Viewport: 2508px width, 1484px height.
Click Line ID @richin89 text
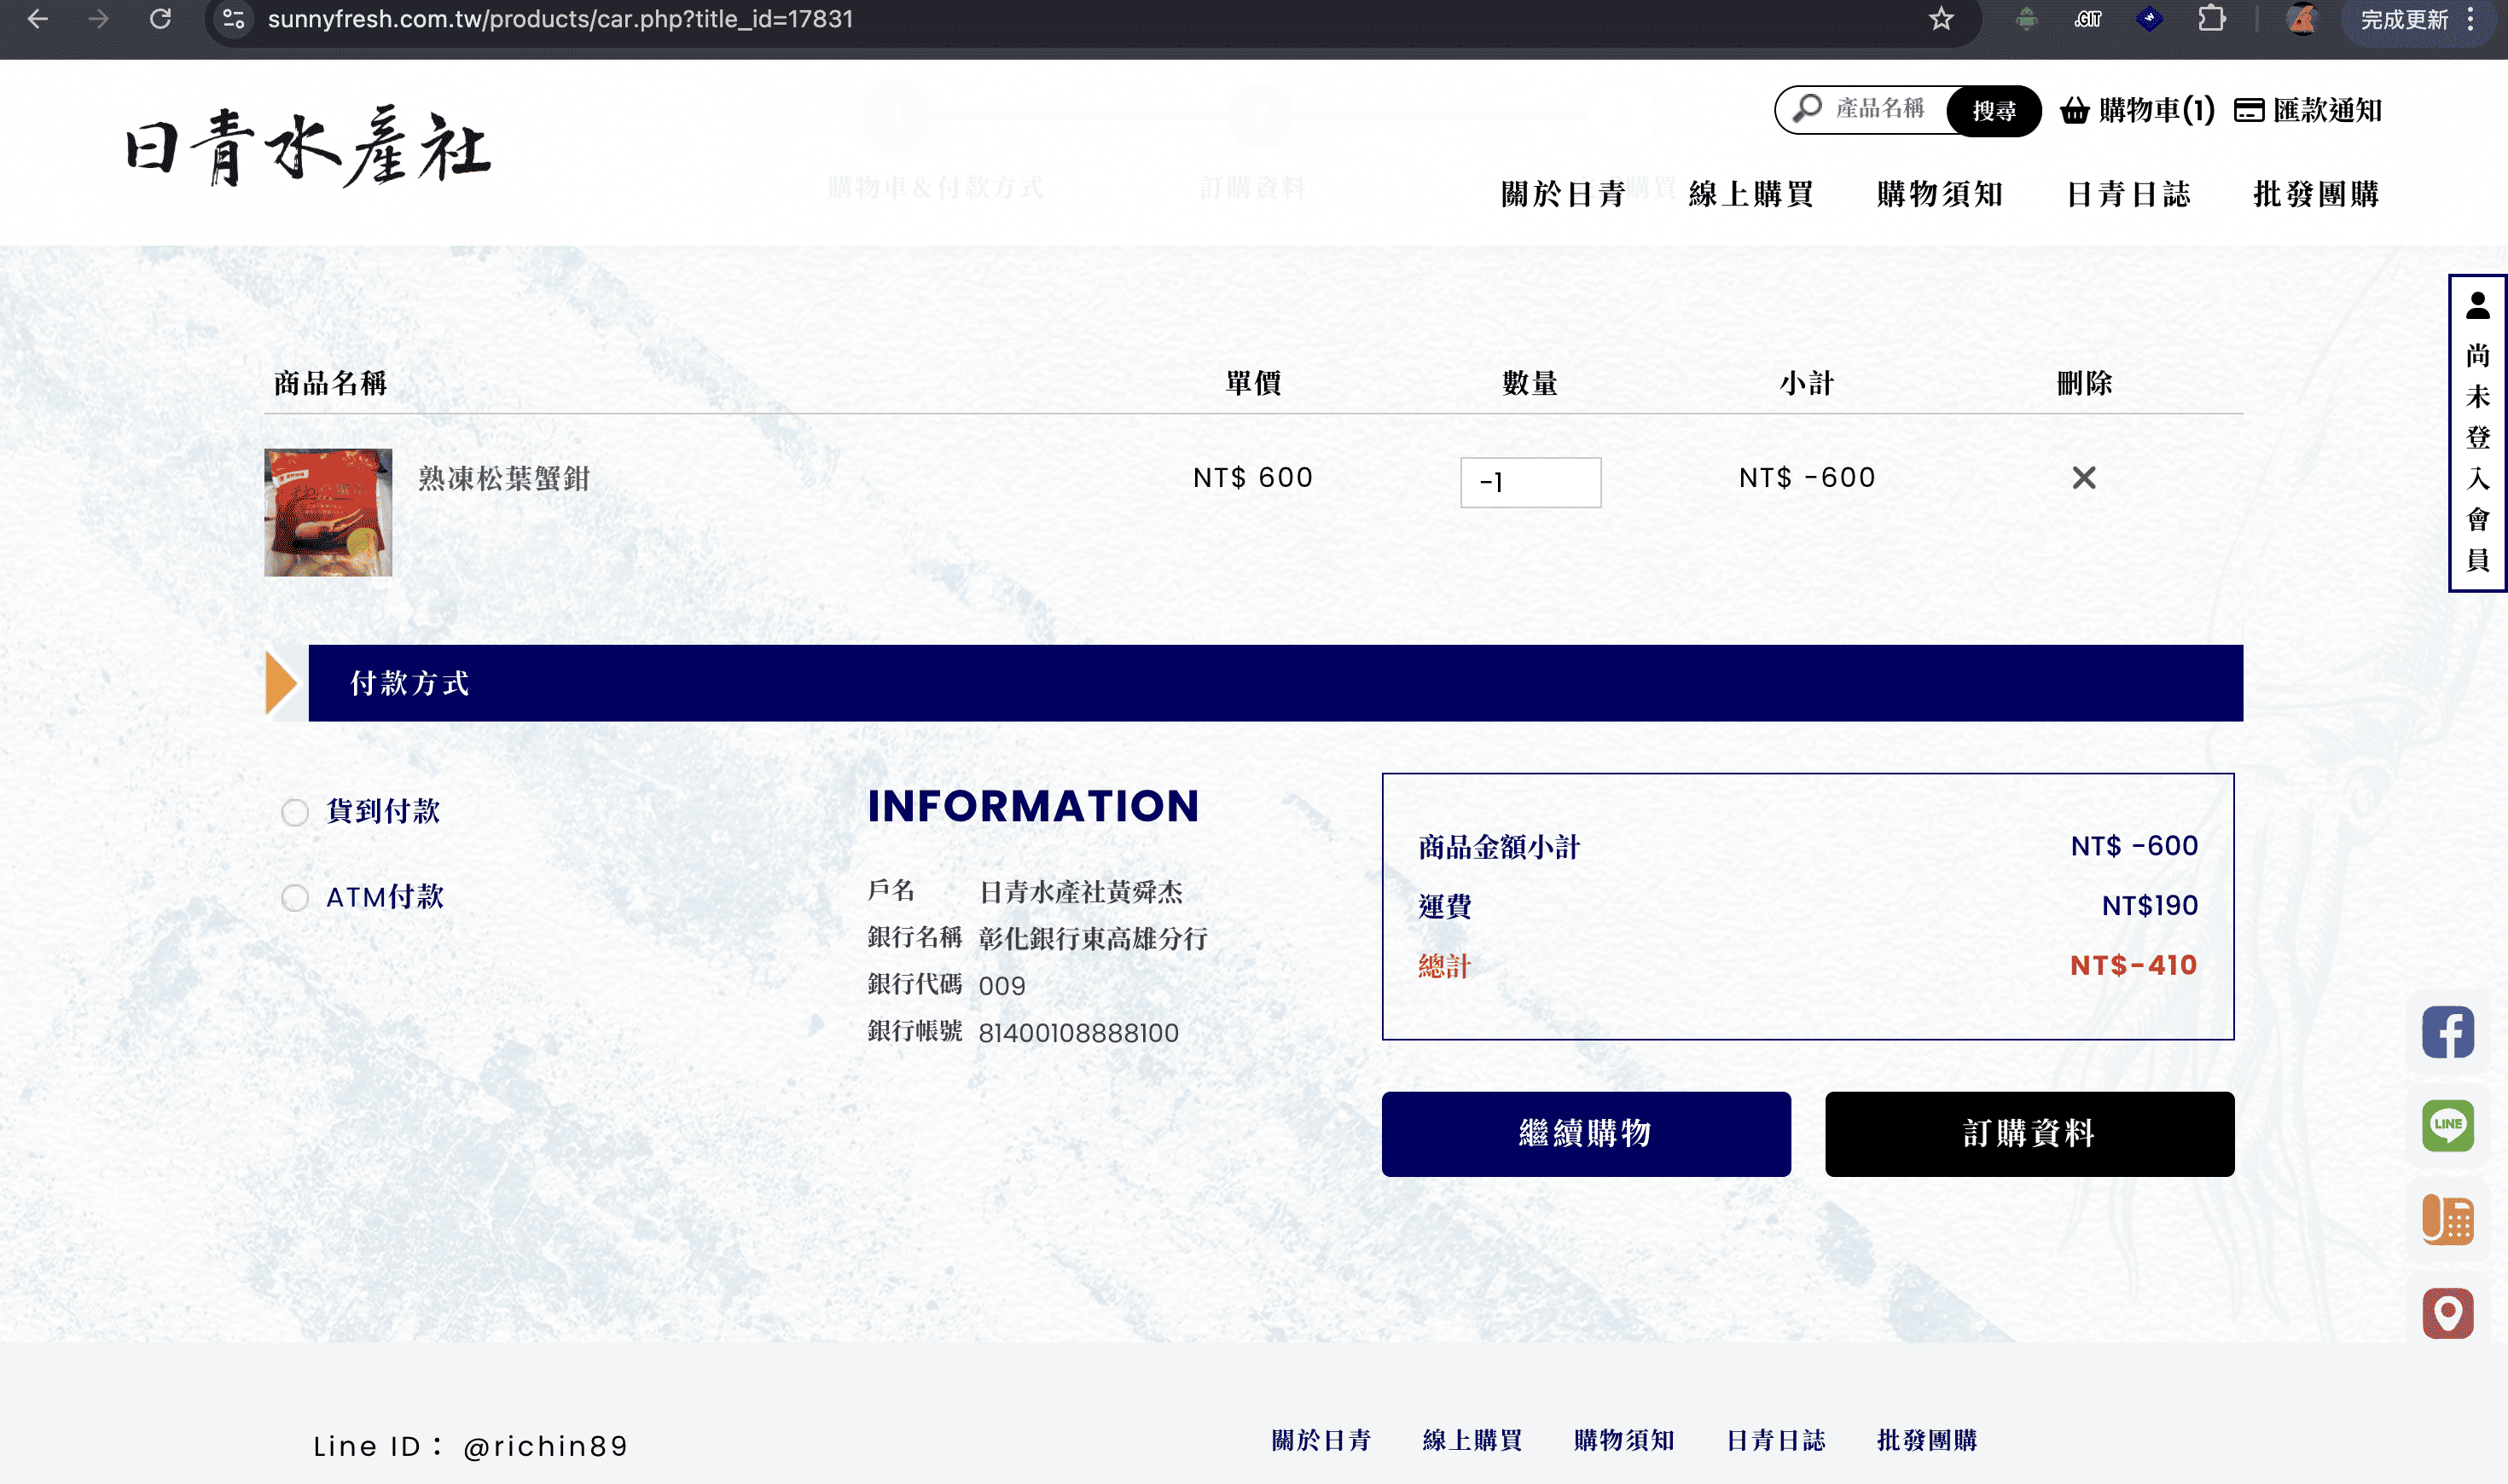coord(470,1446)
